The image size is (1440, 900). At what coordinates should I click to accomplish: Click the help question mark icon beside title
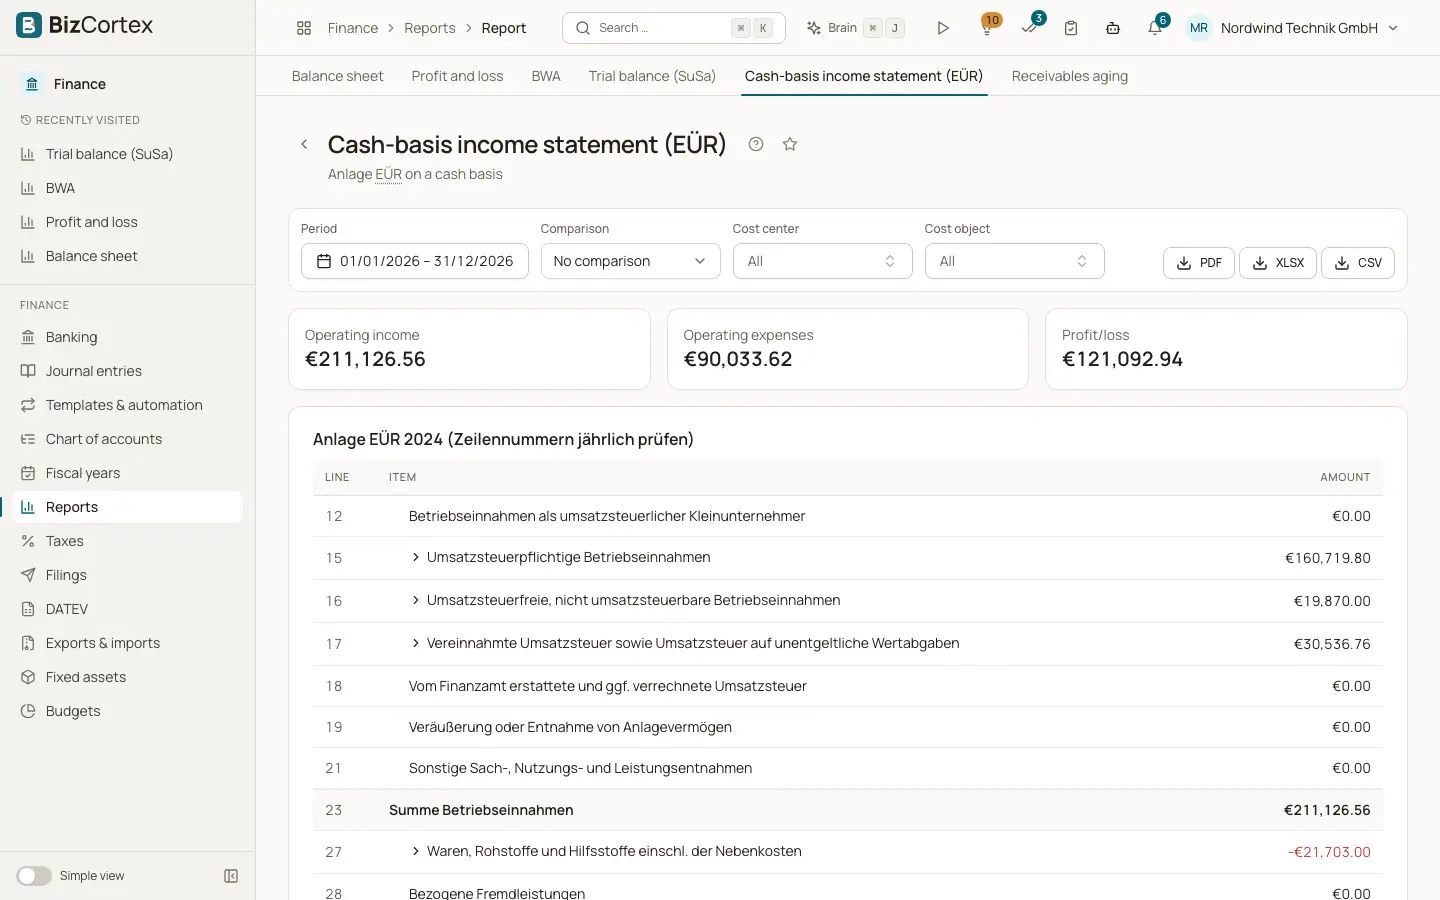click(x=756, y=144)
